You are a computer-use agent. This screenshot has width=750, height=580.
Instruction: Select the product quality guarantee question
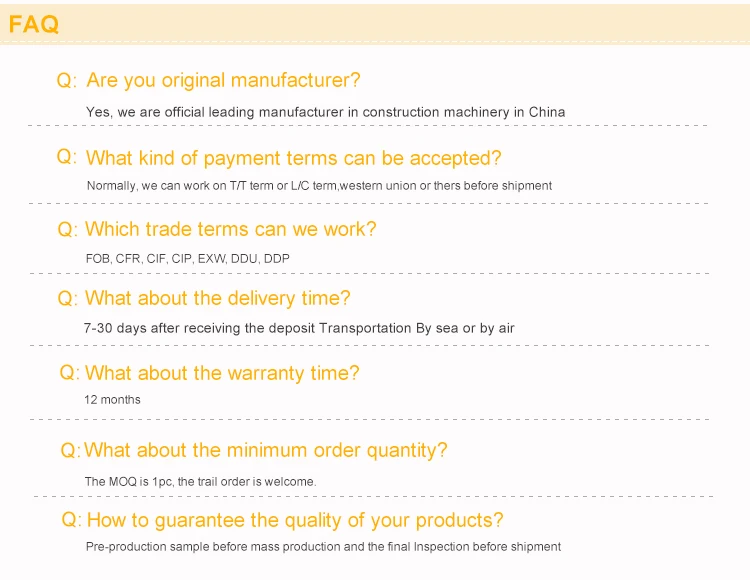click(295, 520)
